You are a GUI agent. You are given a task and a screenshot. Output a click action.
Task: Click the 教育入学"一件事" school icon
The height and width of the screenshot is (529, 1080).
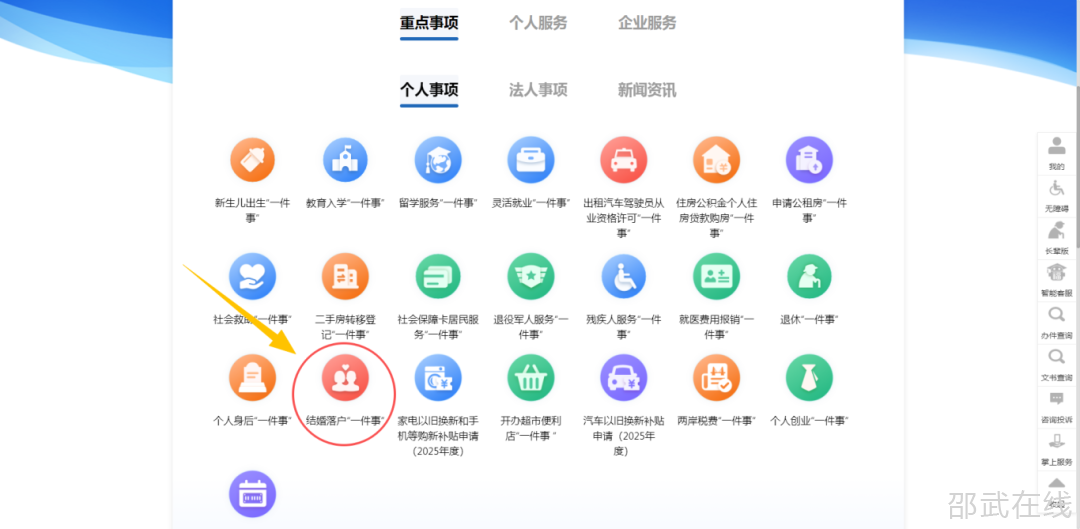pyautogui.click(x=345, y=160)
